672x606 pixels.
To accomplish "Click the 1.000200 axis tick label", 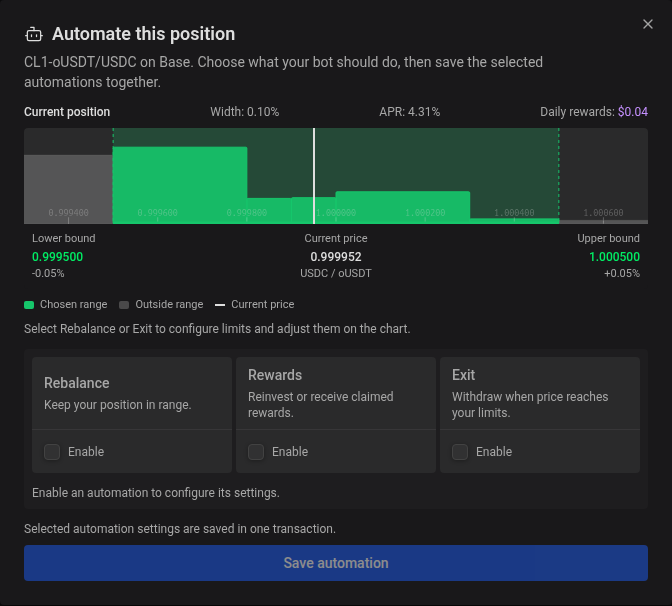I will (x=425, y=213).
